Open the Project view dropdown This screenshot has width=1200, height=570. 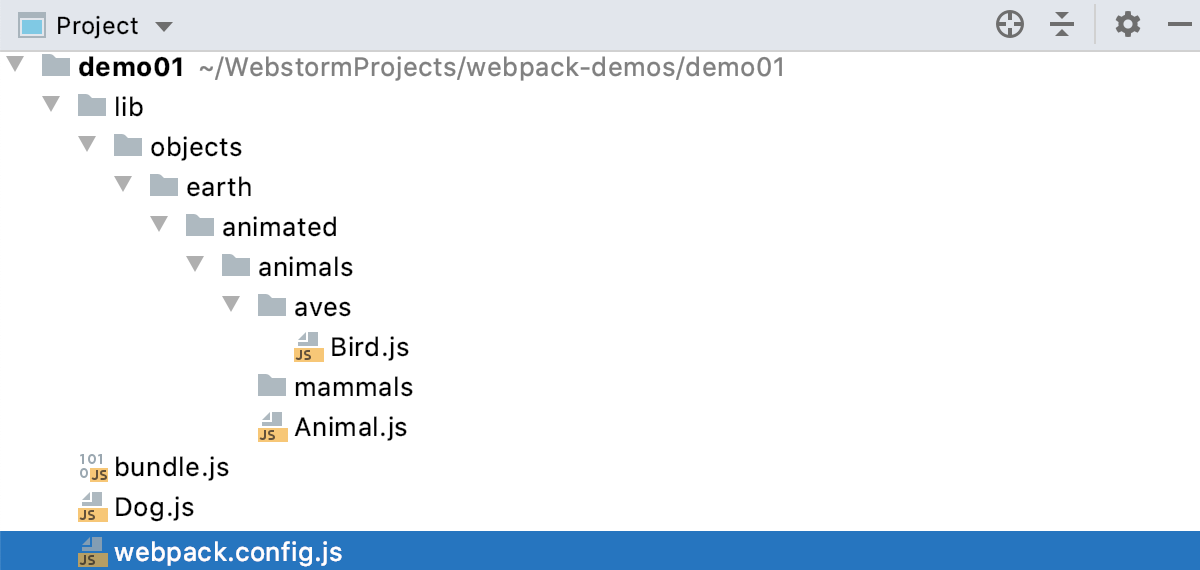(164, 26)
